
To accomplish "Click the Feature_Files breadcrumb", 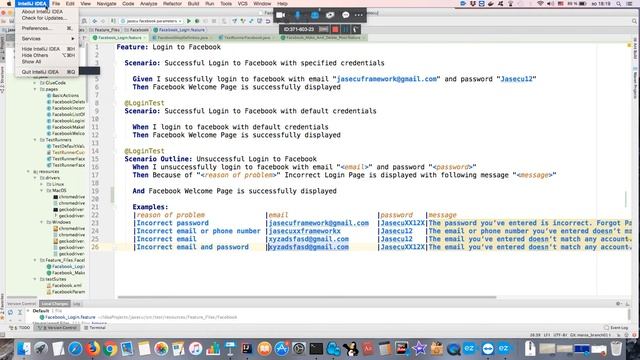I will coord(104,30).
